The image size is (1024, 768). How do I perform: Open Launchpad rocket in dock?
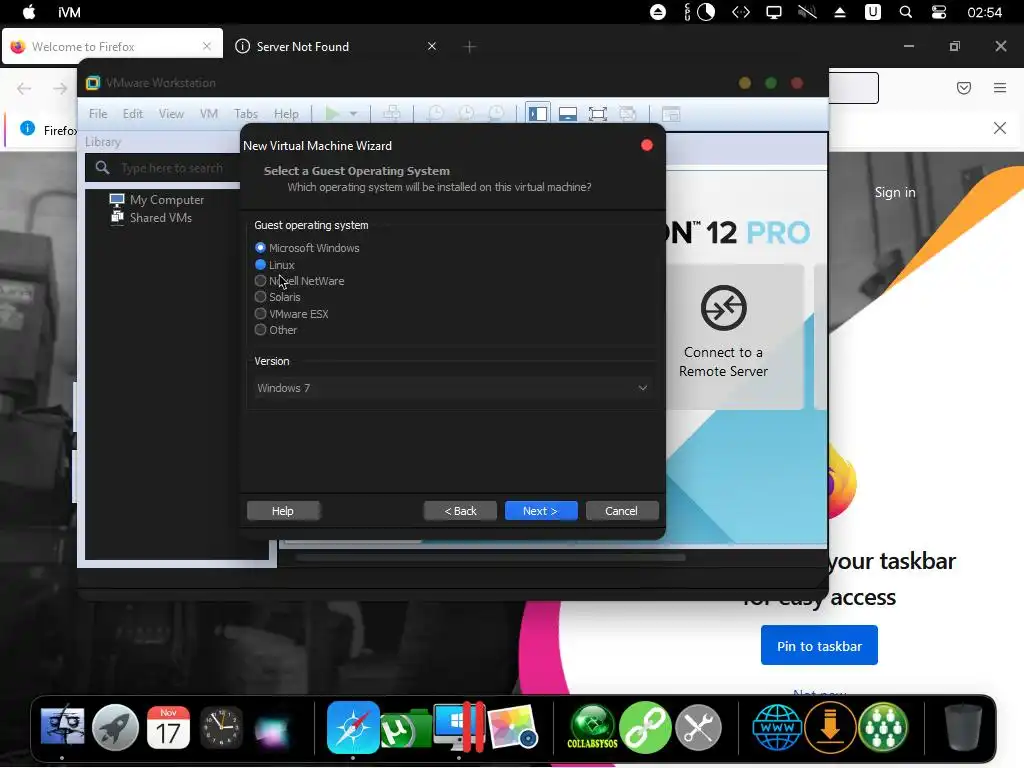(x=115, y=728)
